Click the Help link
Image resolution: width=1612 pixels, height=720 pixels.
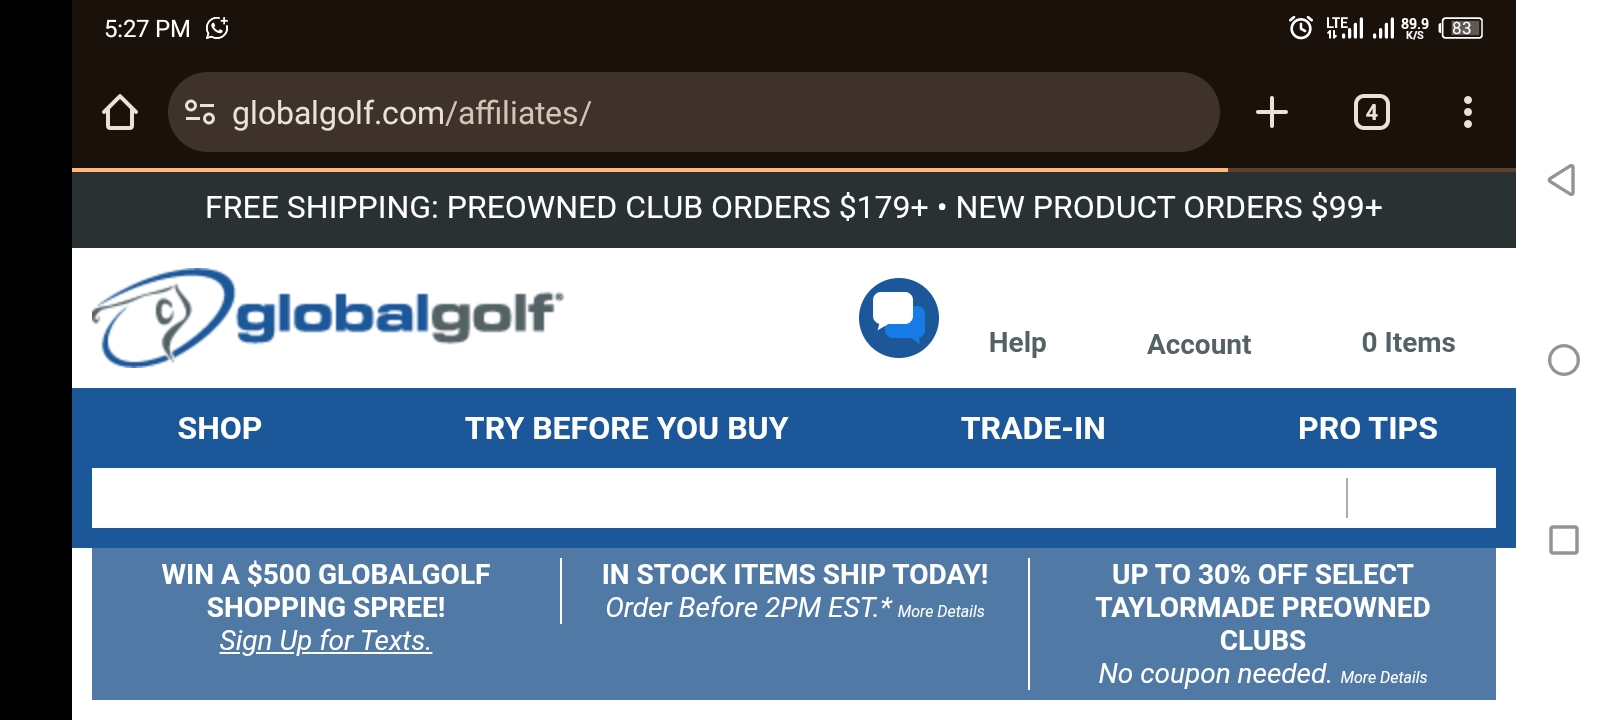pos(1017,343)
